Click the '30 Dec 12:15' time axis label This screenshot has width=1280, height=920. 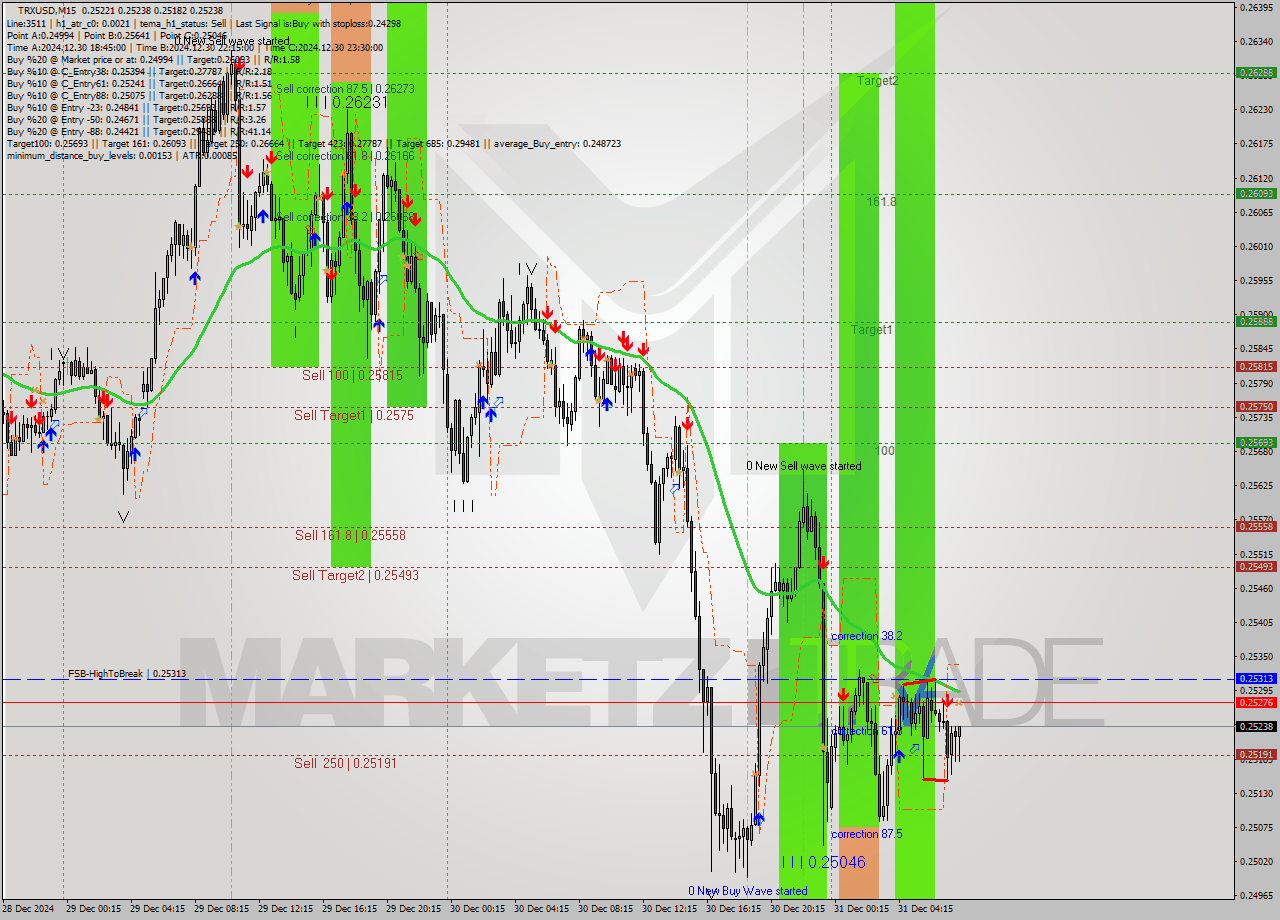(669, 909)
